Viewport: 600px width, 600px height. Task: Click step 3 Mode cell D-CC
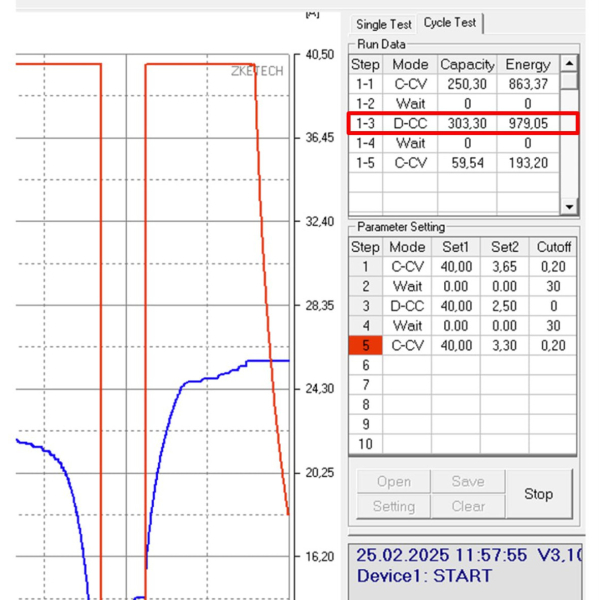point(407,306)
